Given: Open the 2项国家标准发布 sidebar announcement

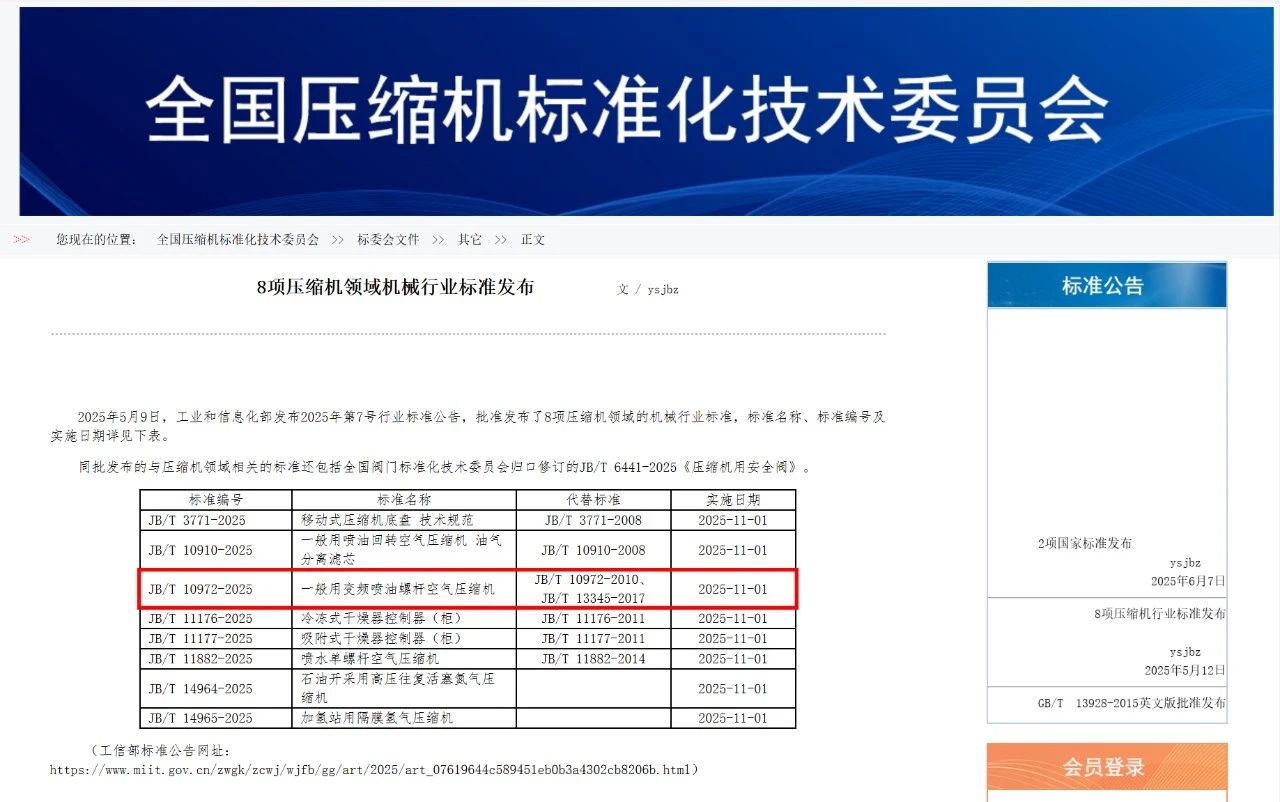Looking at the screenshot, I should 1085,543.
